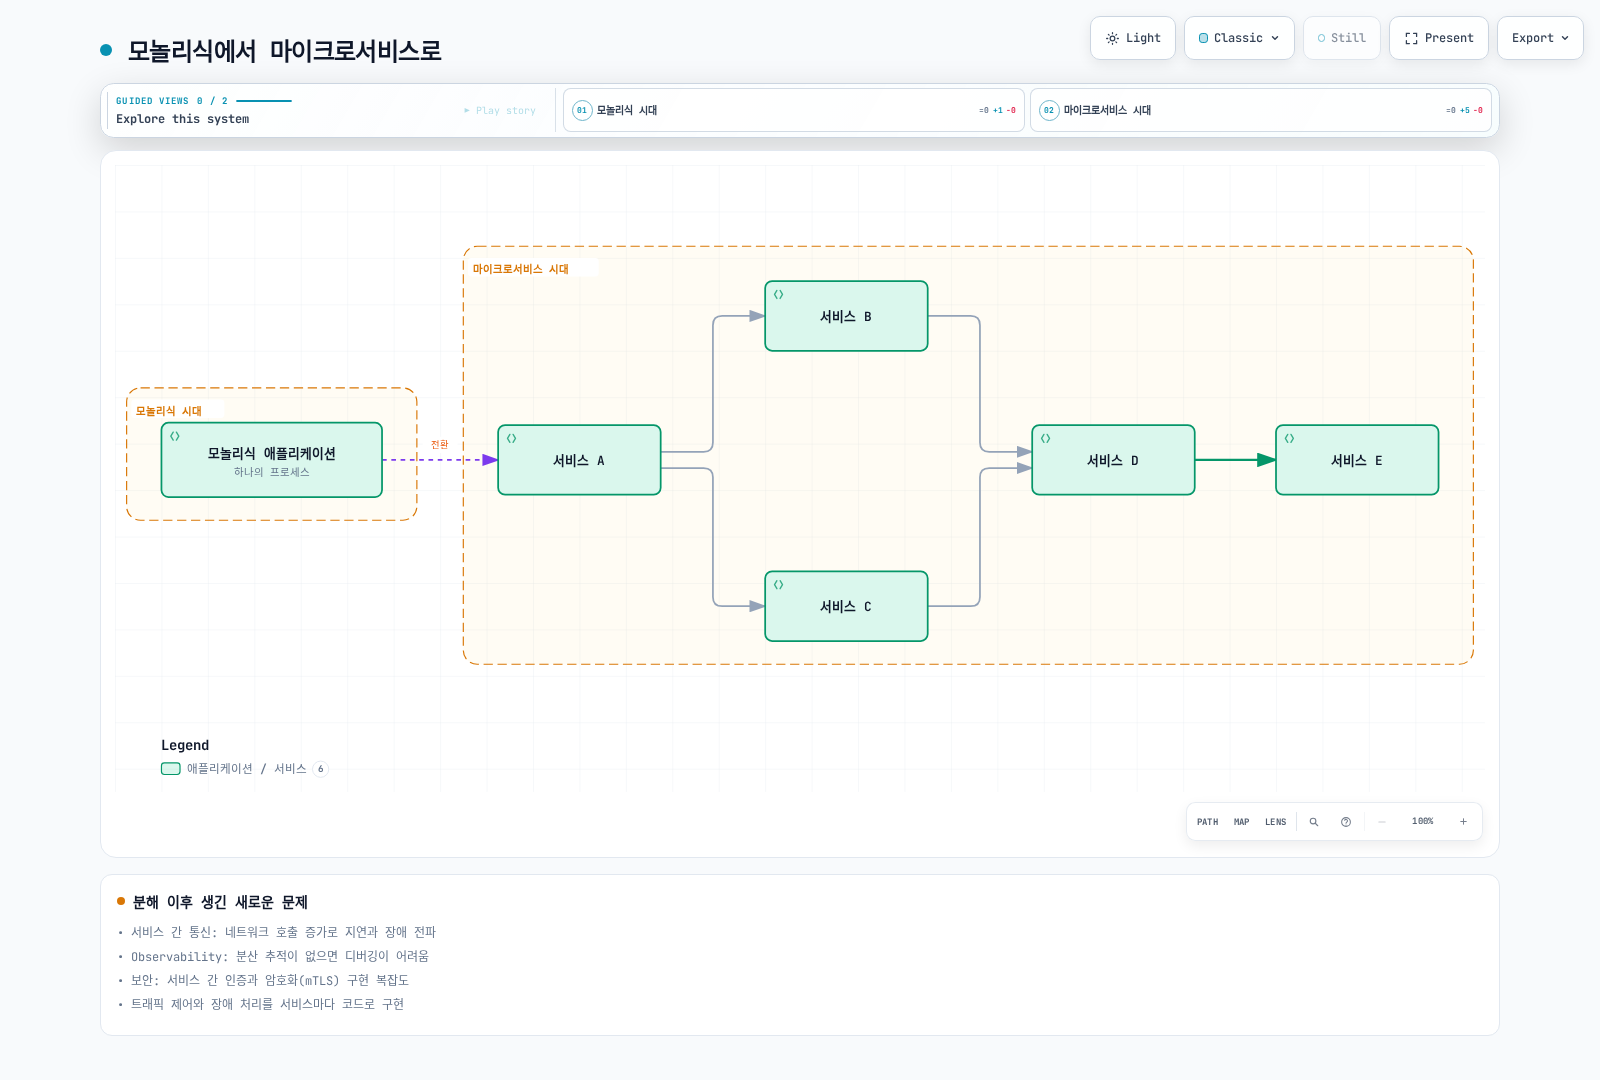Select the 모놀리식 애플리케이션 node
Viewport: 1600px width, 1080px height.
click(x=272, y=460)
